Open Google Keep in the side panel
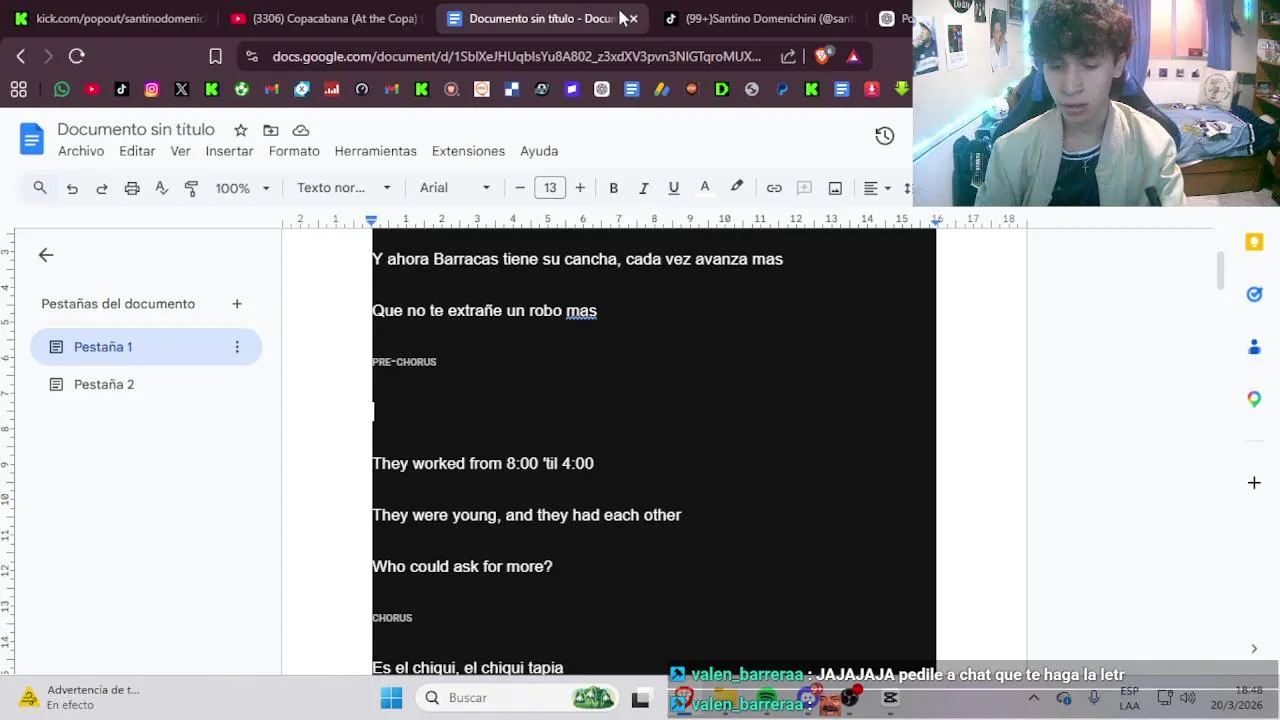1280x720 pixels. [x=1254, y=242]
